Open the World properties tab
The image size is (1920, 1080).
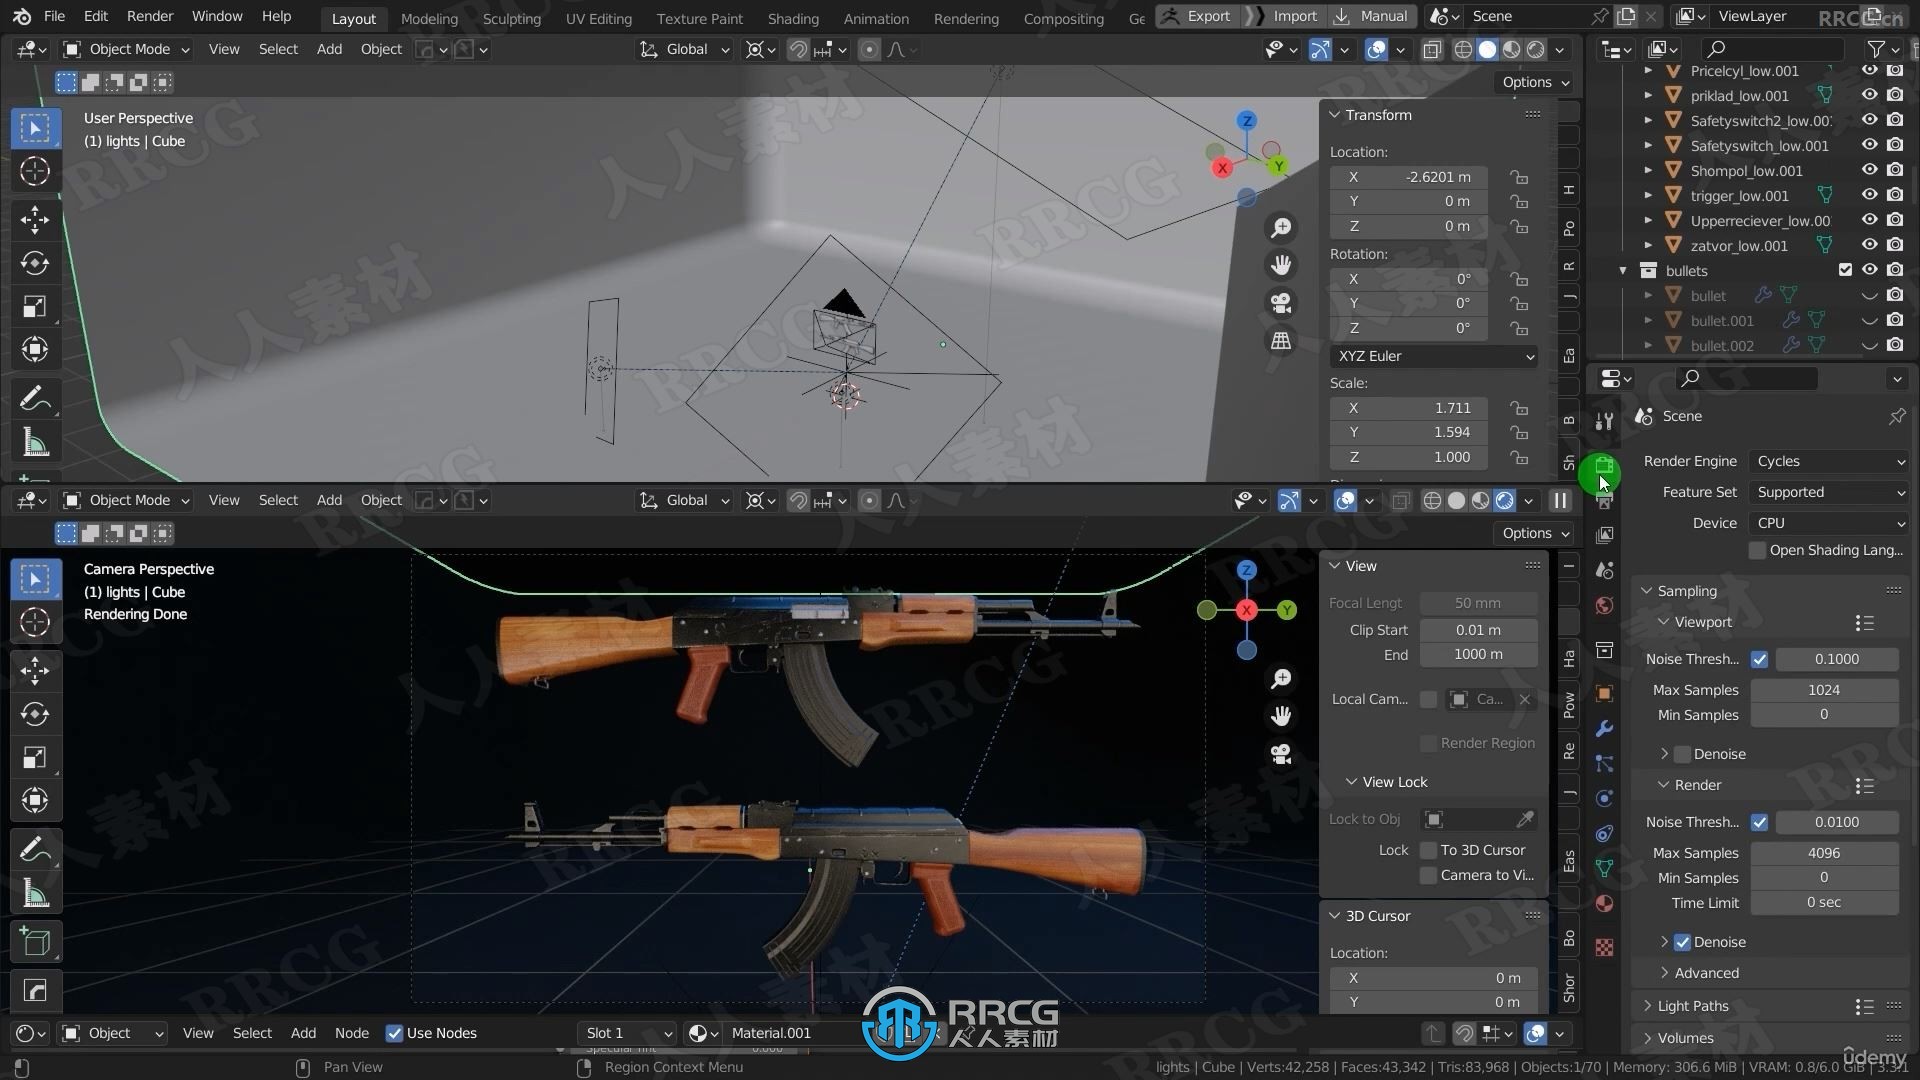pyautogui.click(x=1604, y=605)
